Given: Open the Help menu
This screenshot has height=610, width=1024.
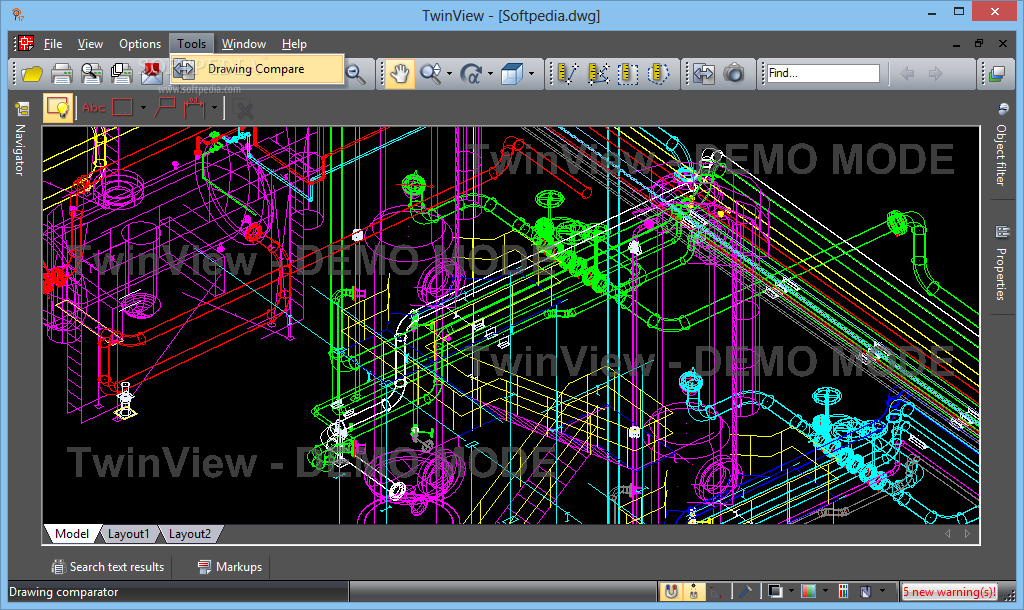Looking at the screenshot, I should click(x=295, y=44).
